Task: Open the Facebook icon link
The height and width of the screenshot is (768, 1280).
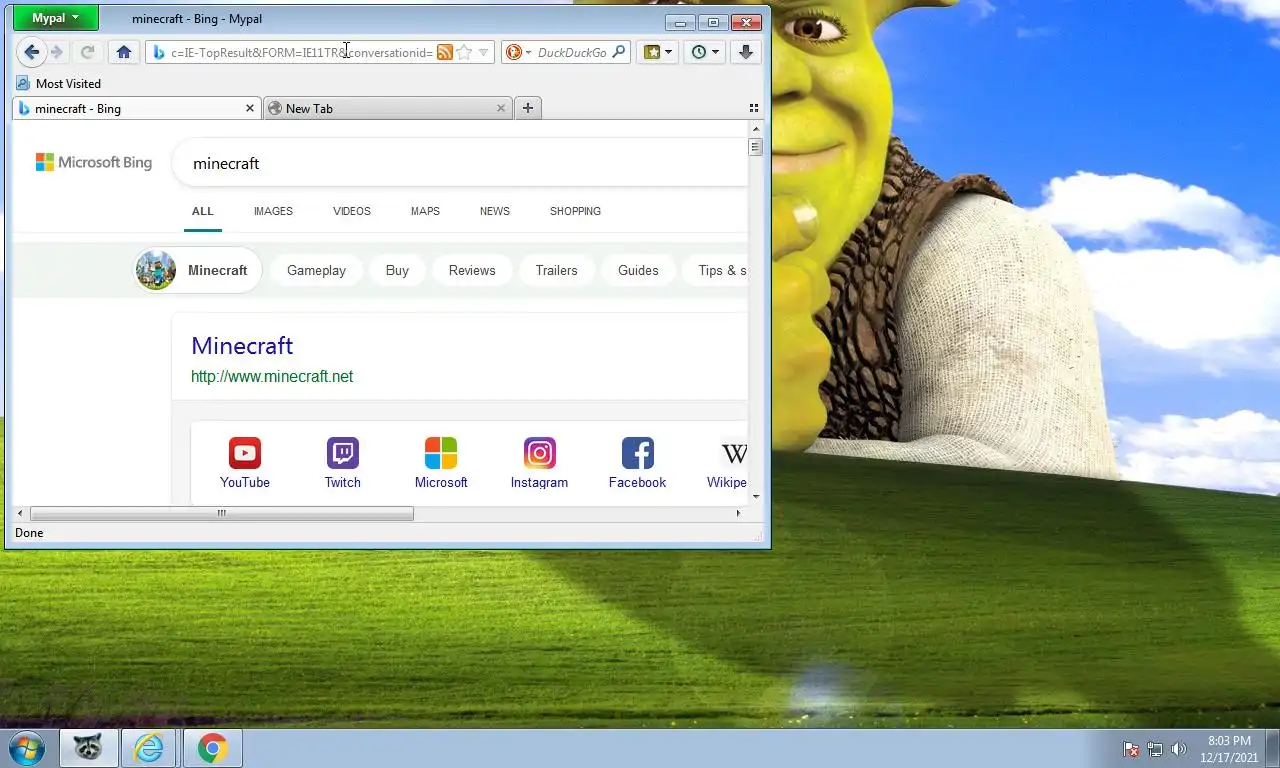Action: click(637, 463)
